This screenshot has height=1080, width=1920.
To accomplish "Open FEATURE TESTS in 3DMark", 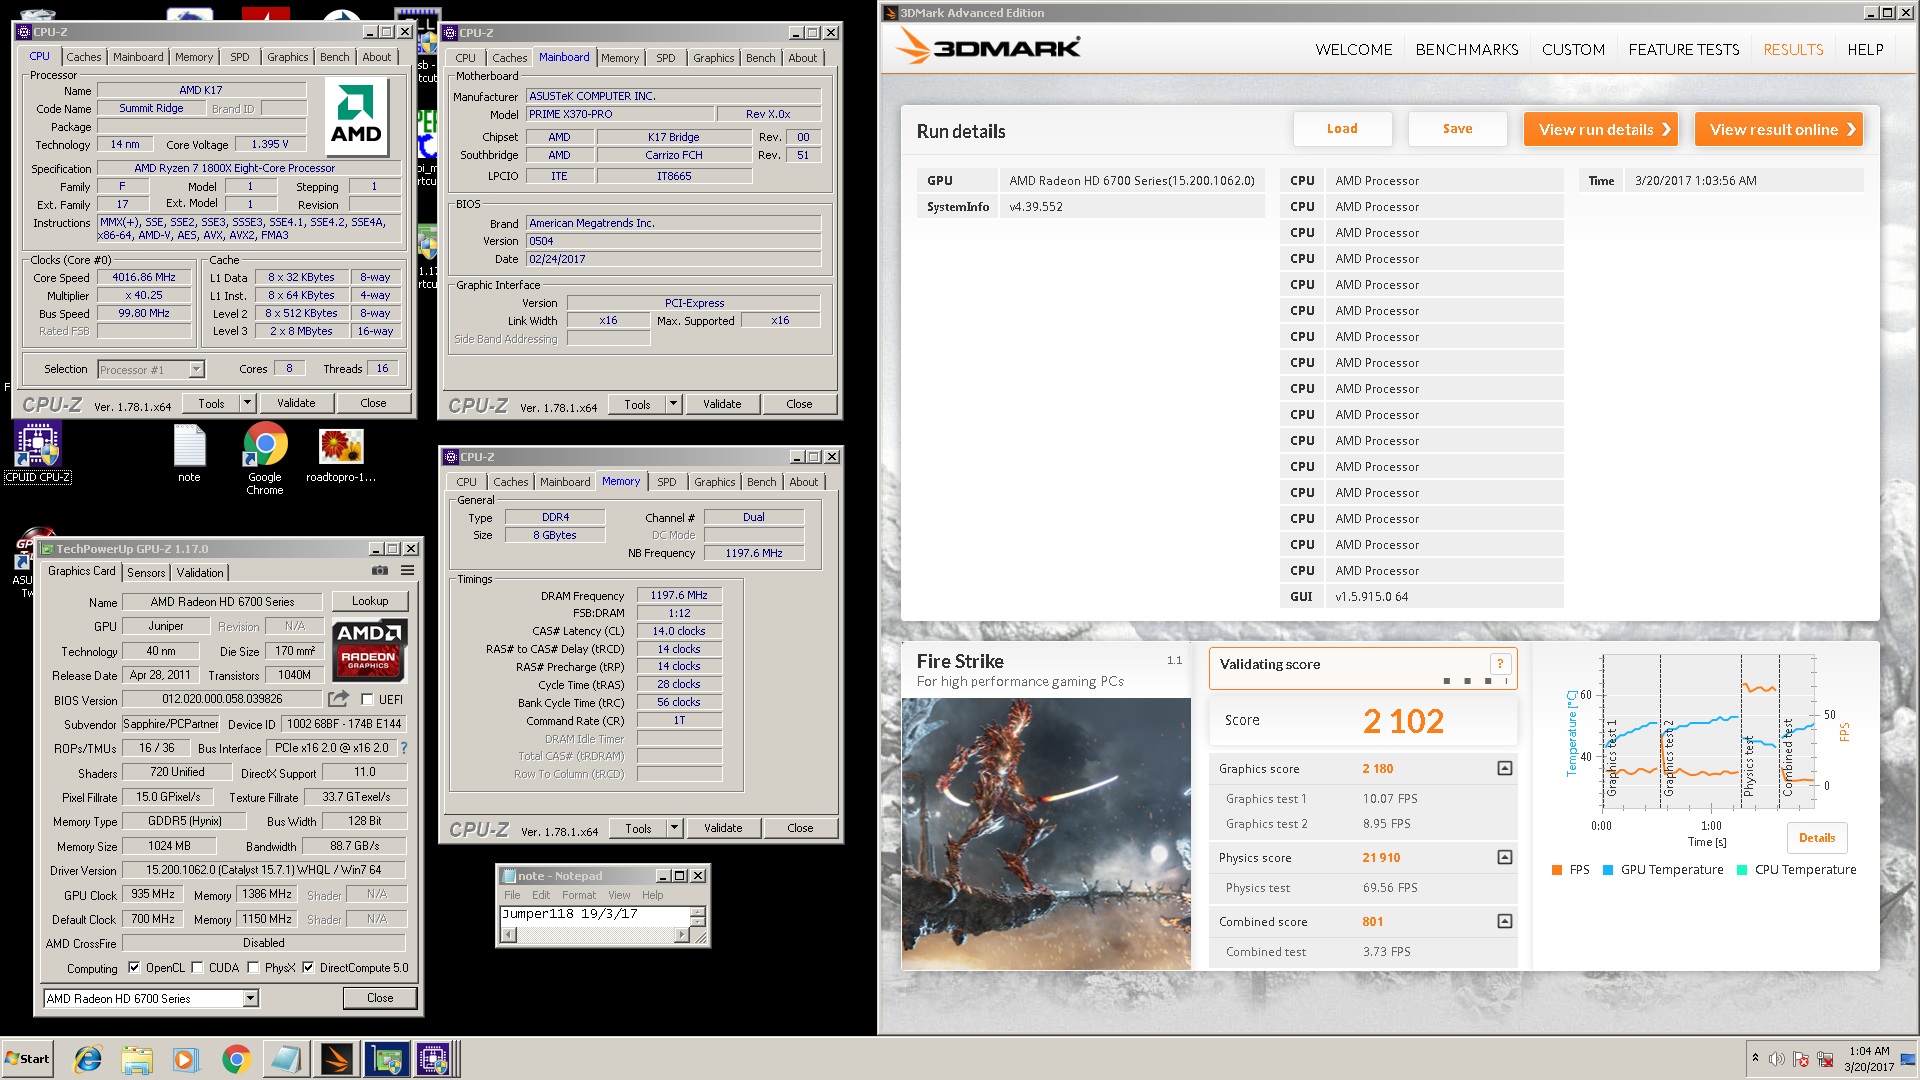I will pyautogui.click(x=1683, y=49).
